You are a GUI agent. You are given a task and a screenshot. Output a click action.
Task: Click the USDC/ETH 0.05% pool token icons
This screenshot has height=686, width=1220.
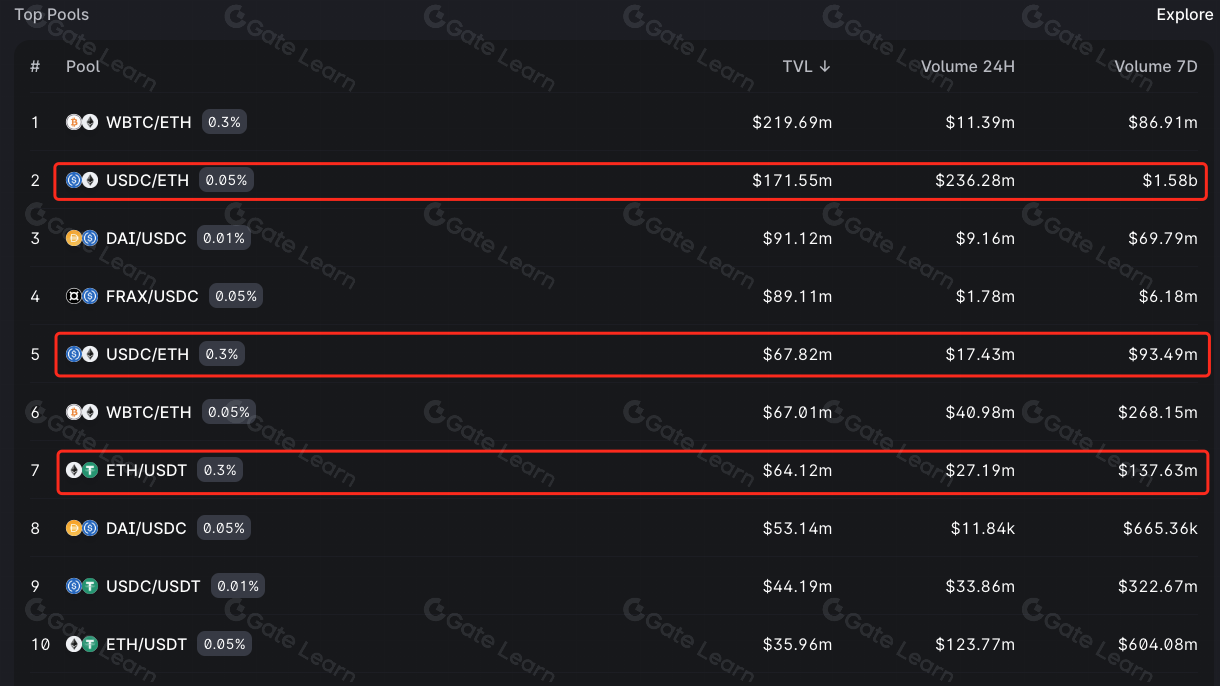(x=82, y=180)
